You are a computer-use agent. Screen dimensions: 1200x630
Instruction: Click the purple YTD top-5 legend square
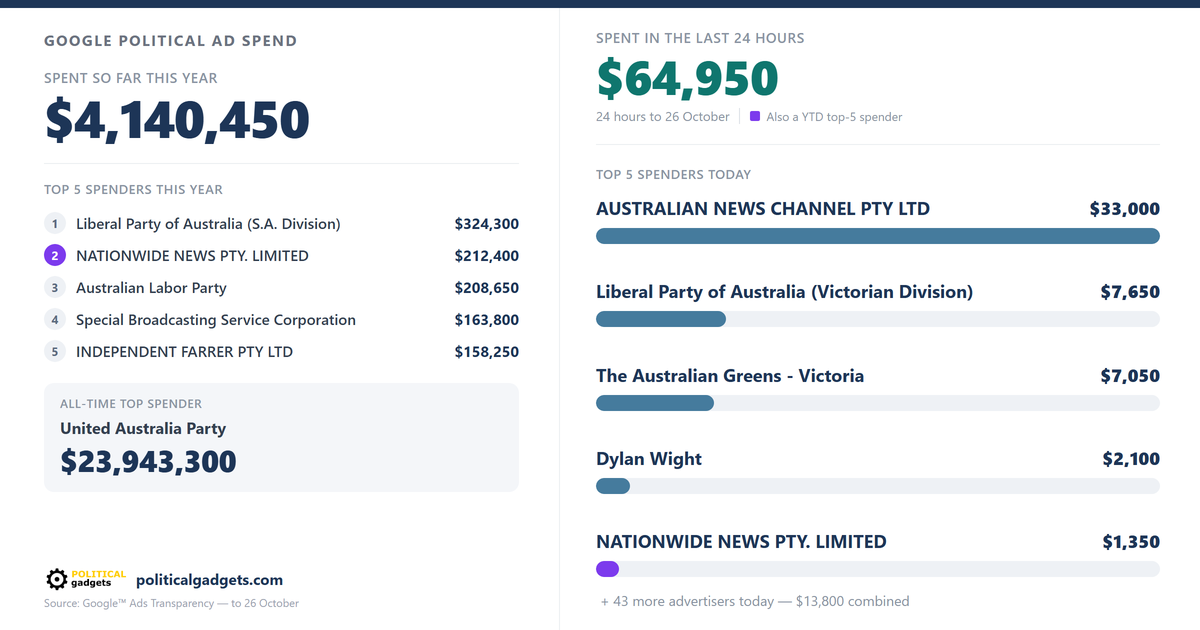(x=755, y=116)
